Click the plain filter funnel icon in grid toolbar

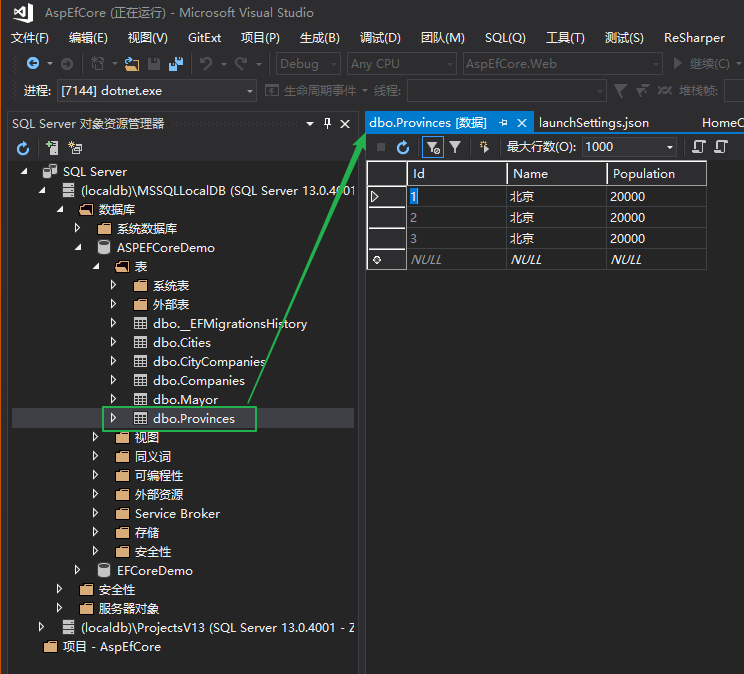tap(455, 147)
